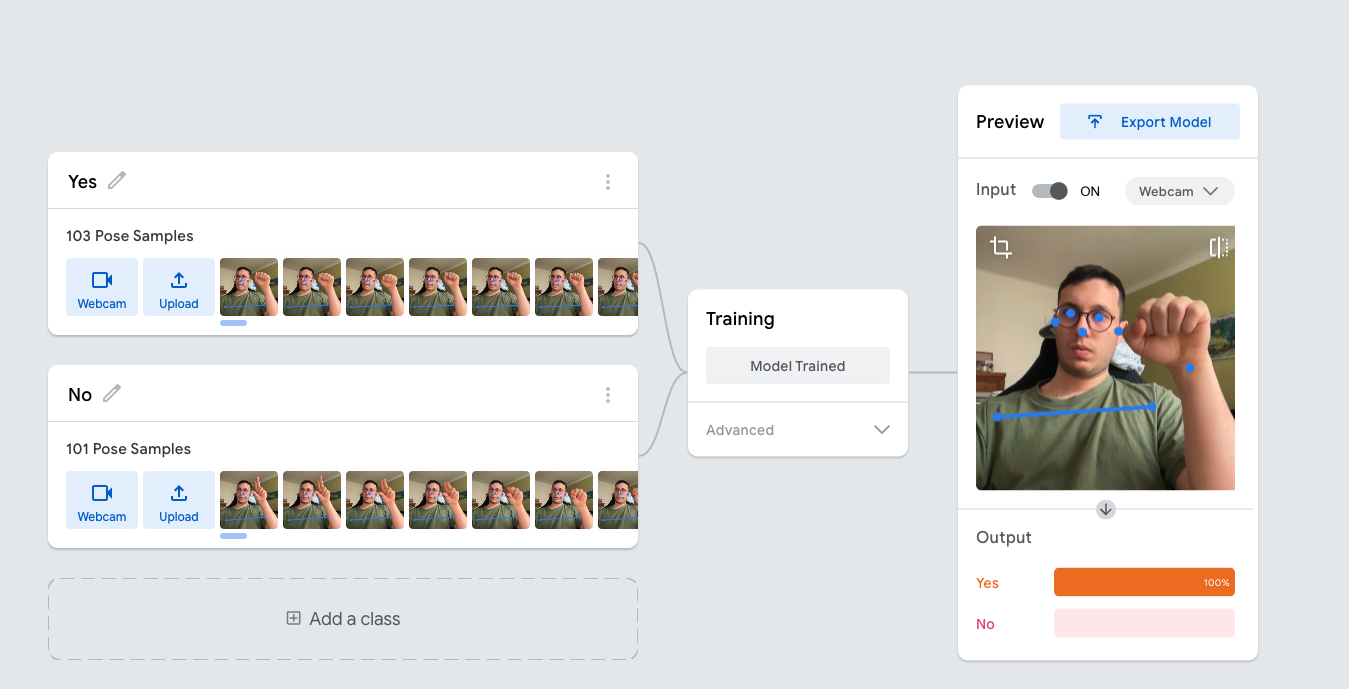This screenshot has width=1349, height=689.
Task: Open the No class three-dot options menu
Action: [608, 395]
